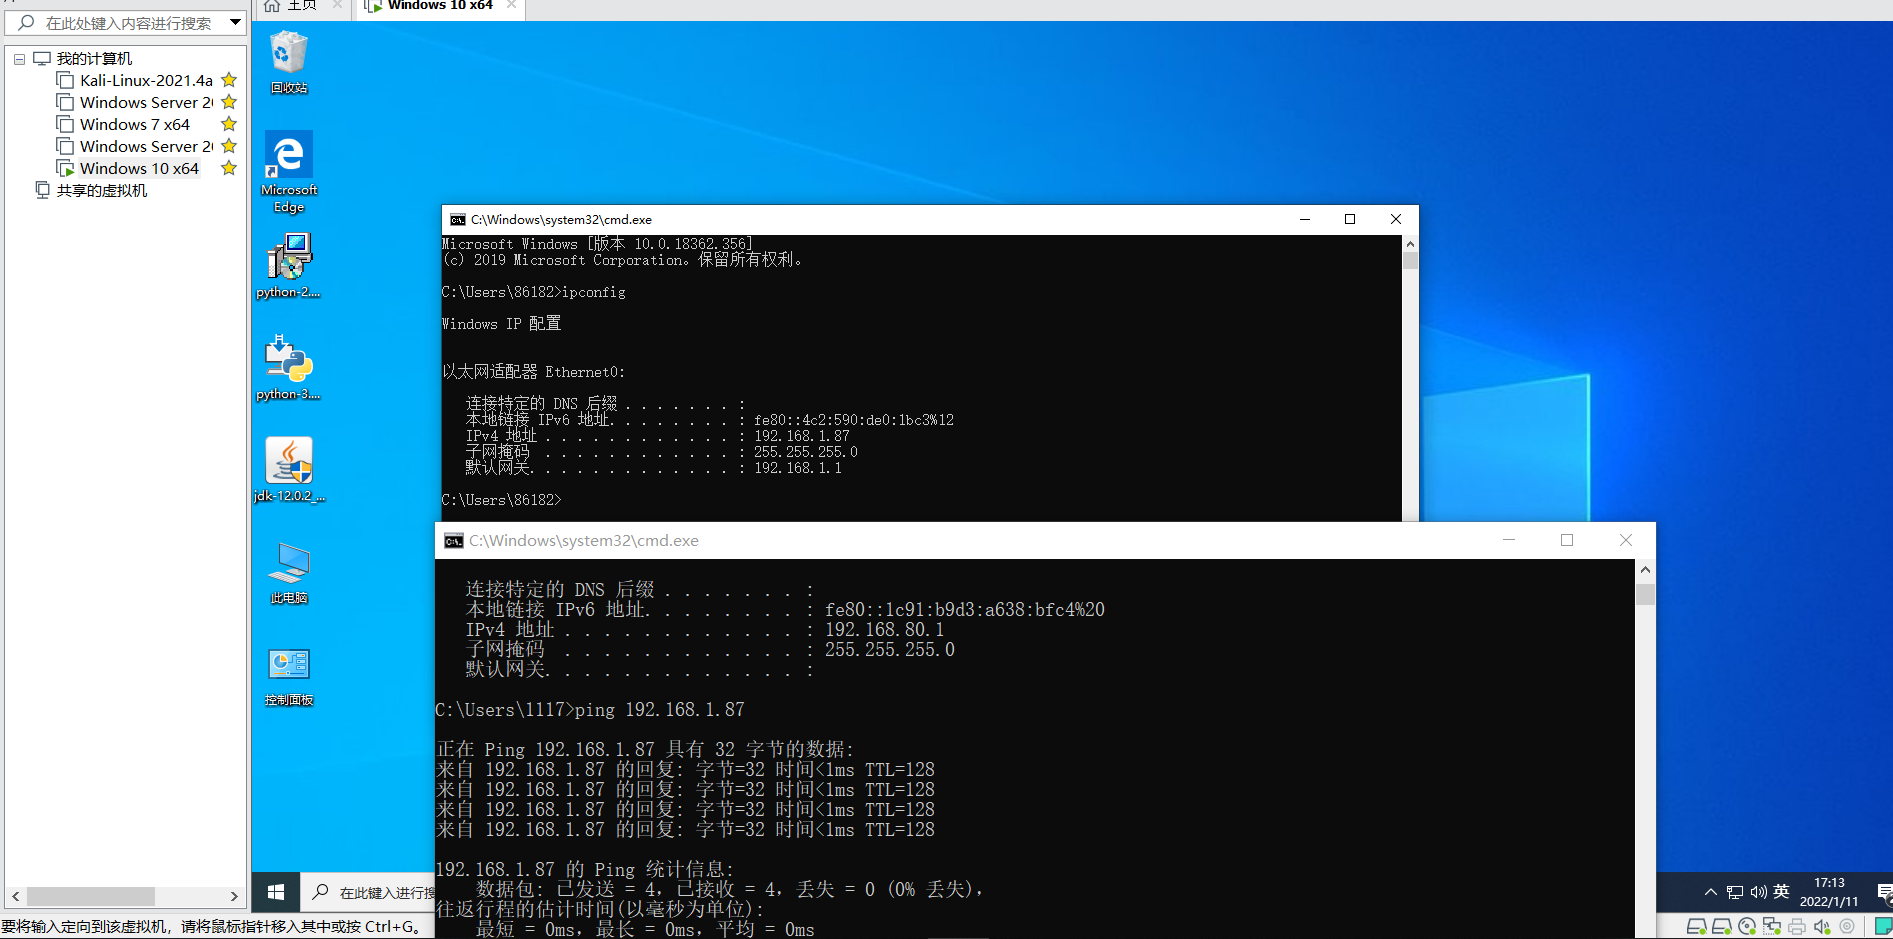Click the default gateway value 192.168.1.1
1893x939 pixels.
pos(798,468)
